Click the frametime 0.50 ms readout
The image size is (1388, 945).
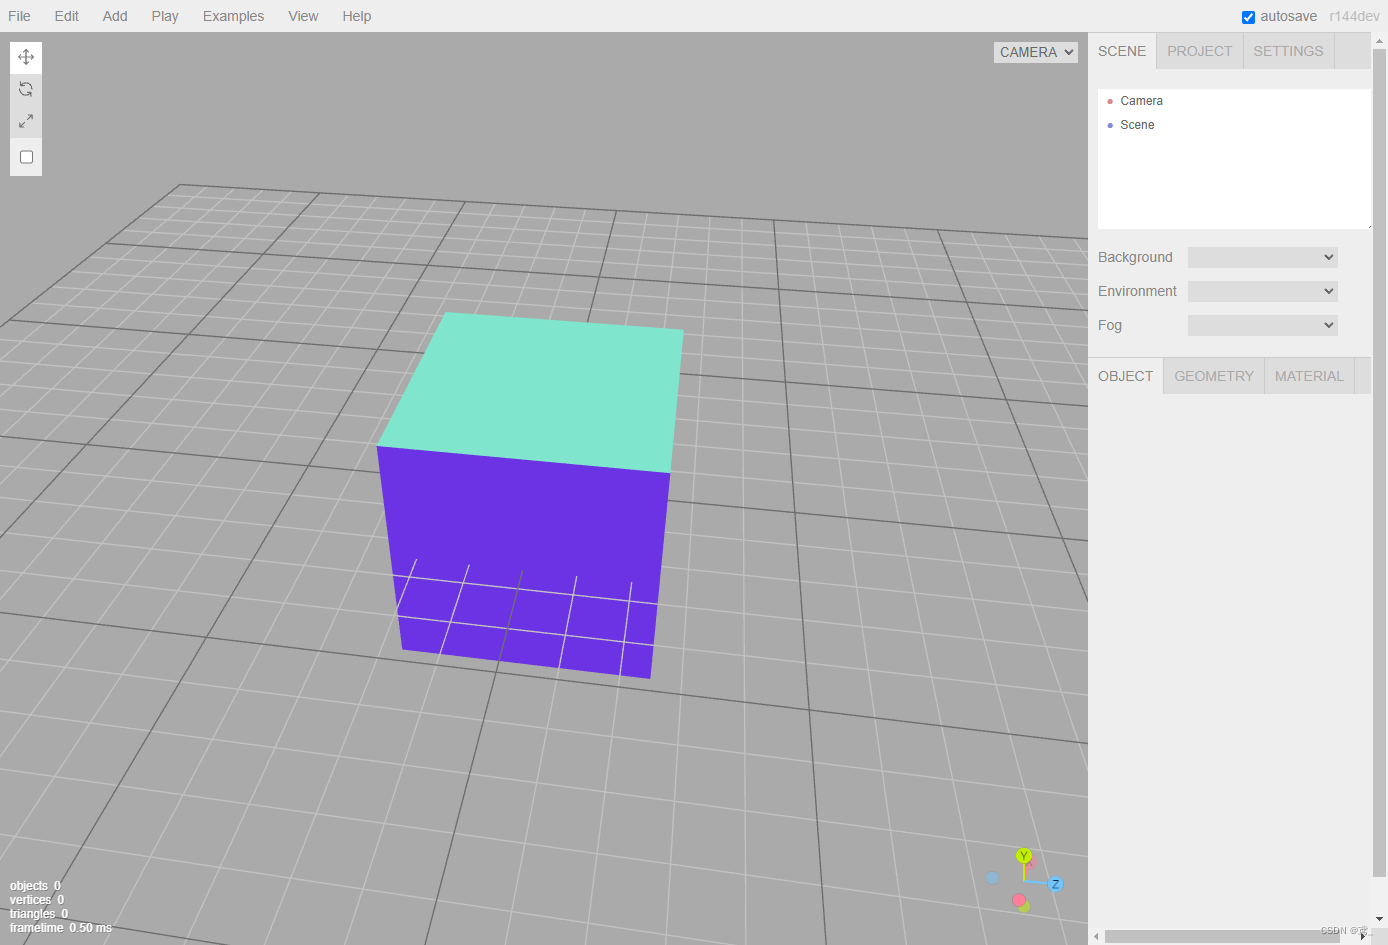(x=61, y=928)
